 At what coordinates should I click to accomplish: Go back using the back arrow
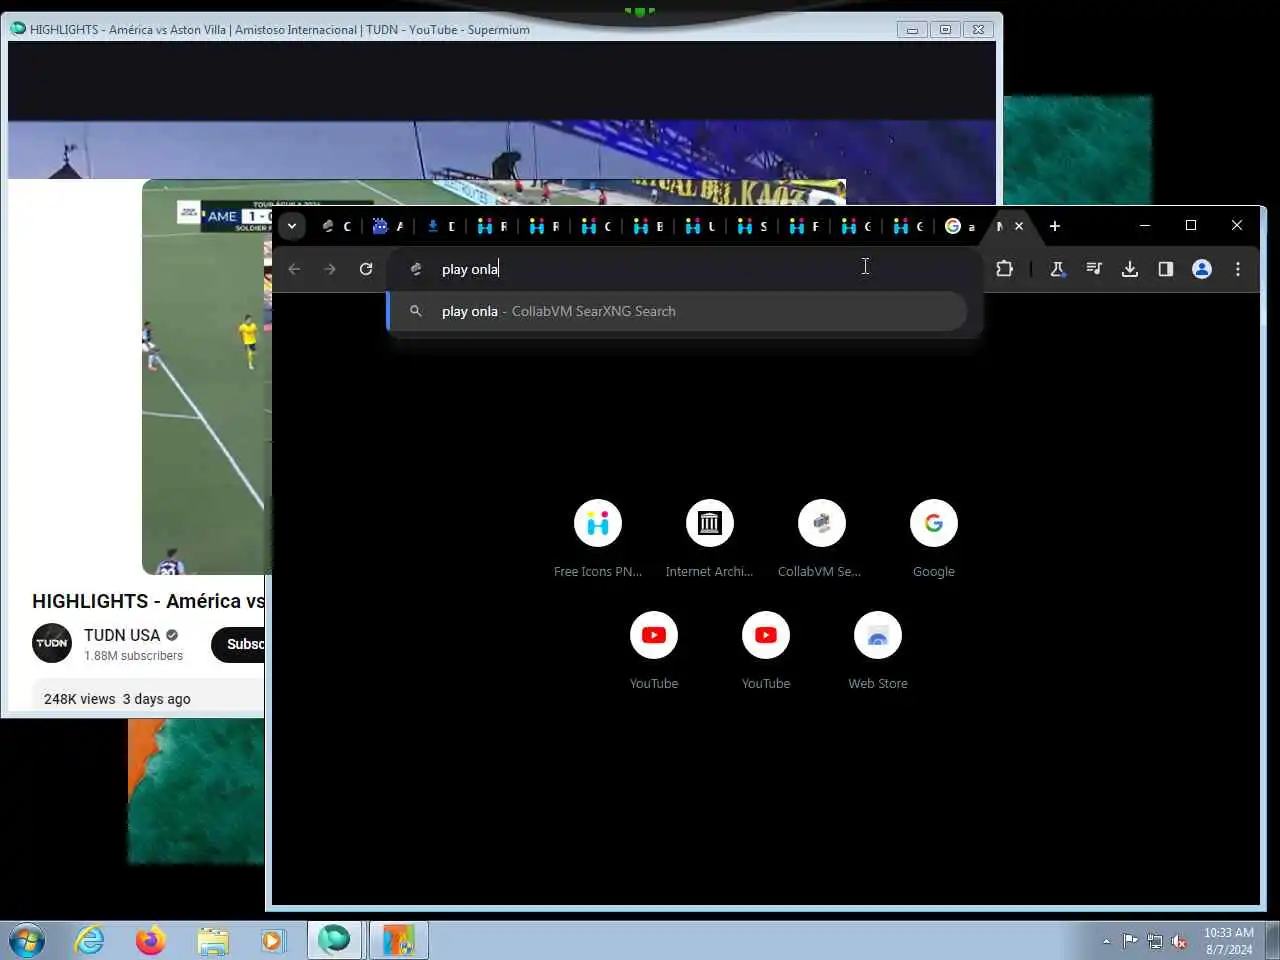click(294, 269)
